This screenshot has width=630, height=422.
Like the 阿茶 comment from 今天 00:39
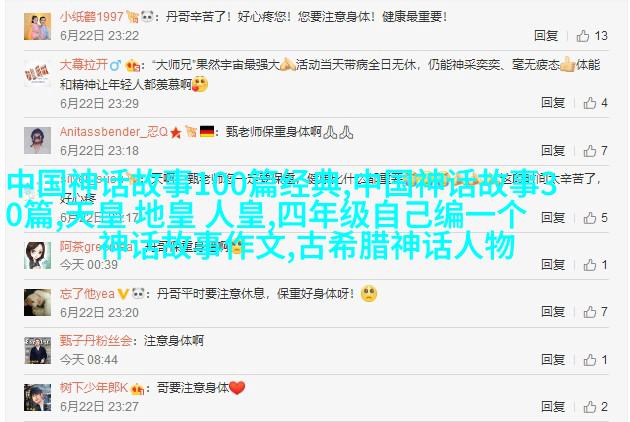[x=589, y=265]
